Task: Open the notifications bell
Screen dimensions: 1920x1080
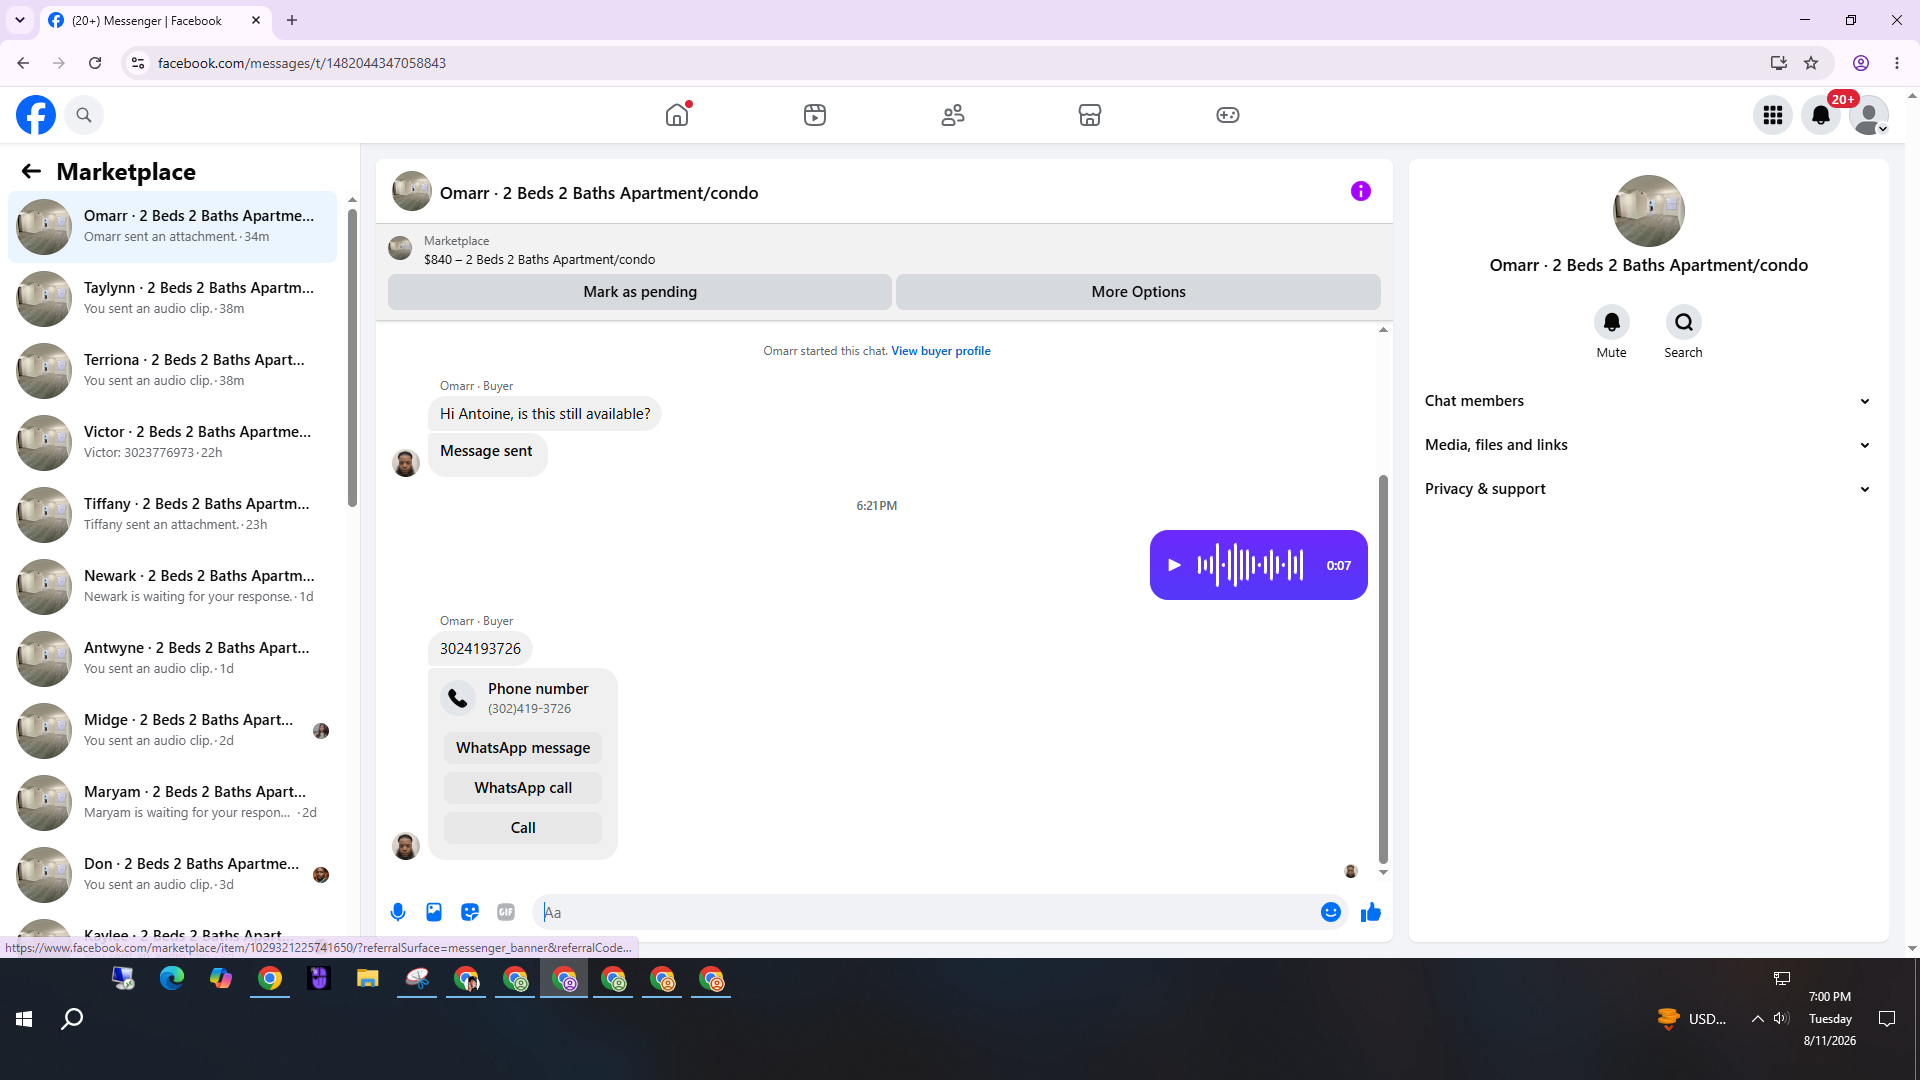Action: (x=1821, y=115)
